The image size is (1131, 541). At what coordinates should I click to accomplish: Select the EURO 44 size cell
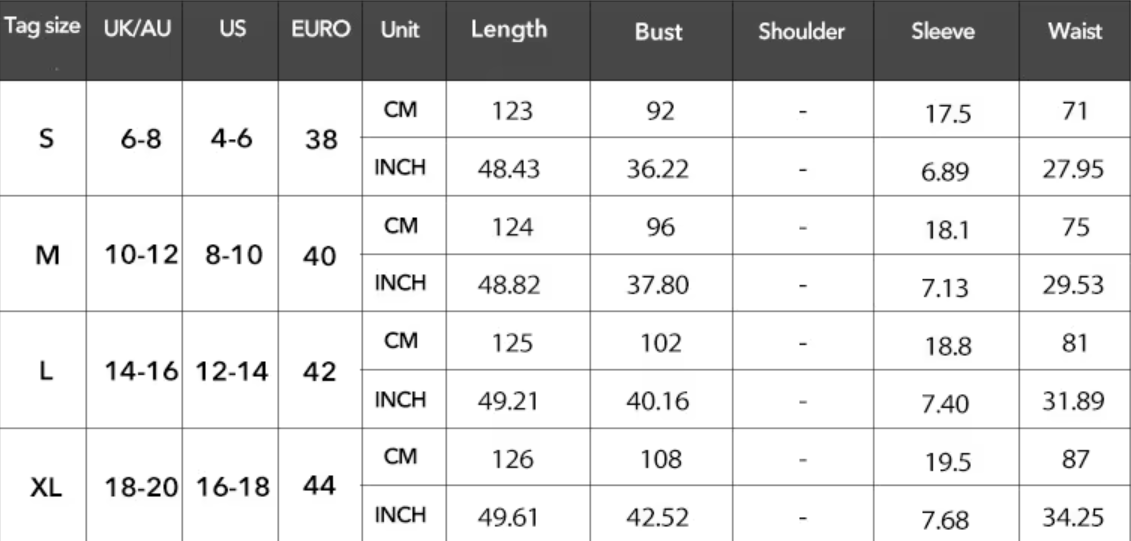(x=320, y=488)
